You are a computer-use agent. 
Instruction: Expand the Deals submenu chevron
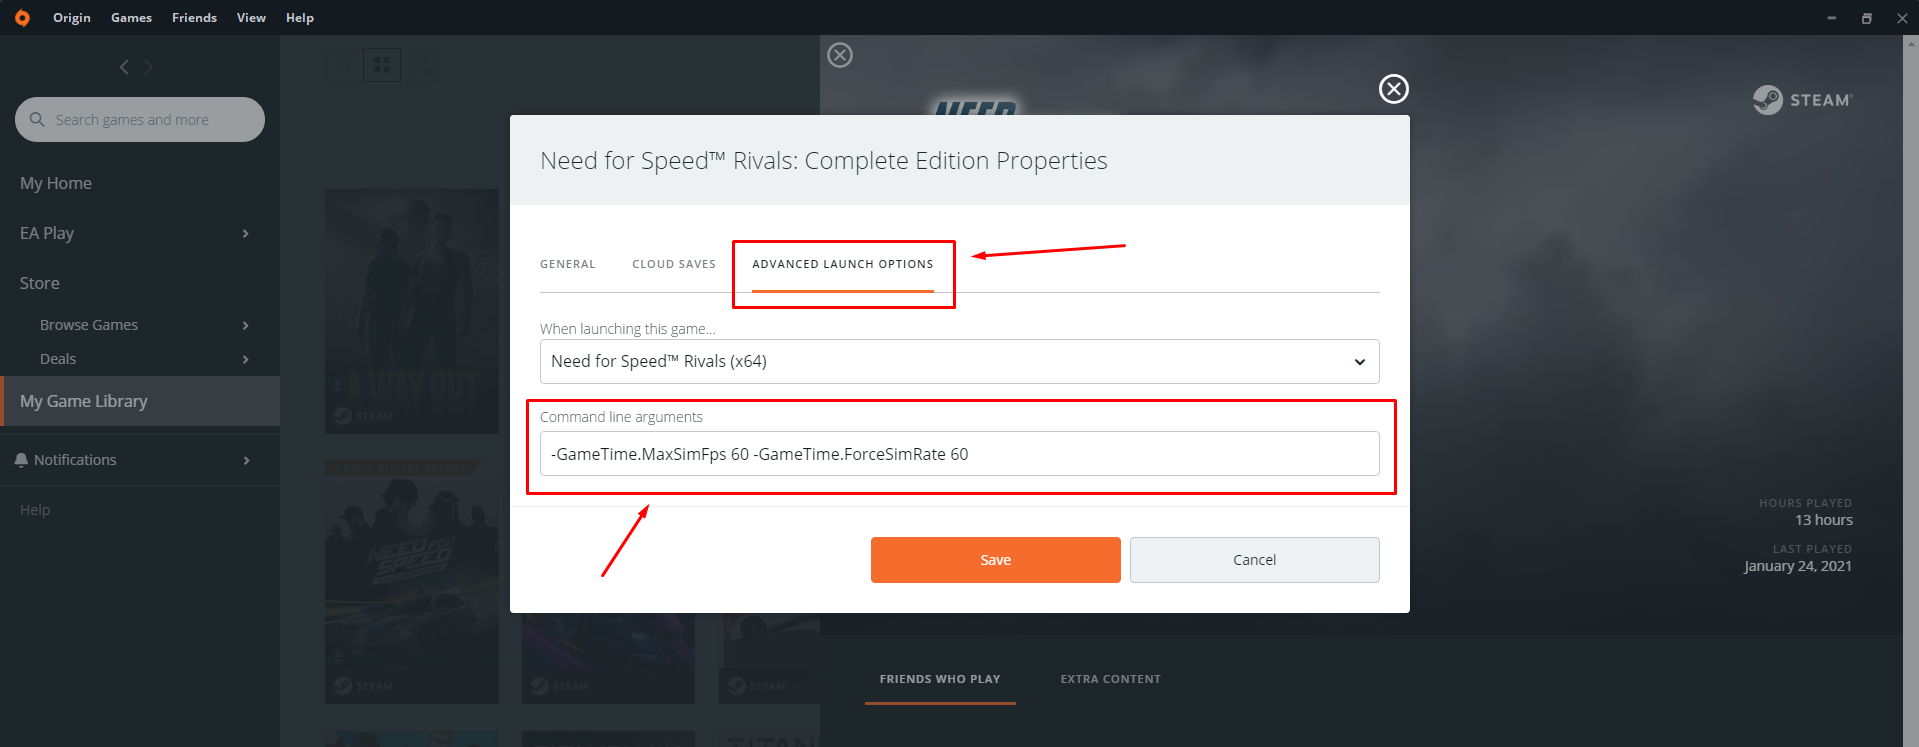[245, 360]
